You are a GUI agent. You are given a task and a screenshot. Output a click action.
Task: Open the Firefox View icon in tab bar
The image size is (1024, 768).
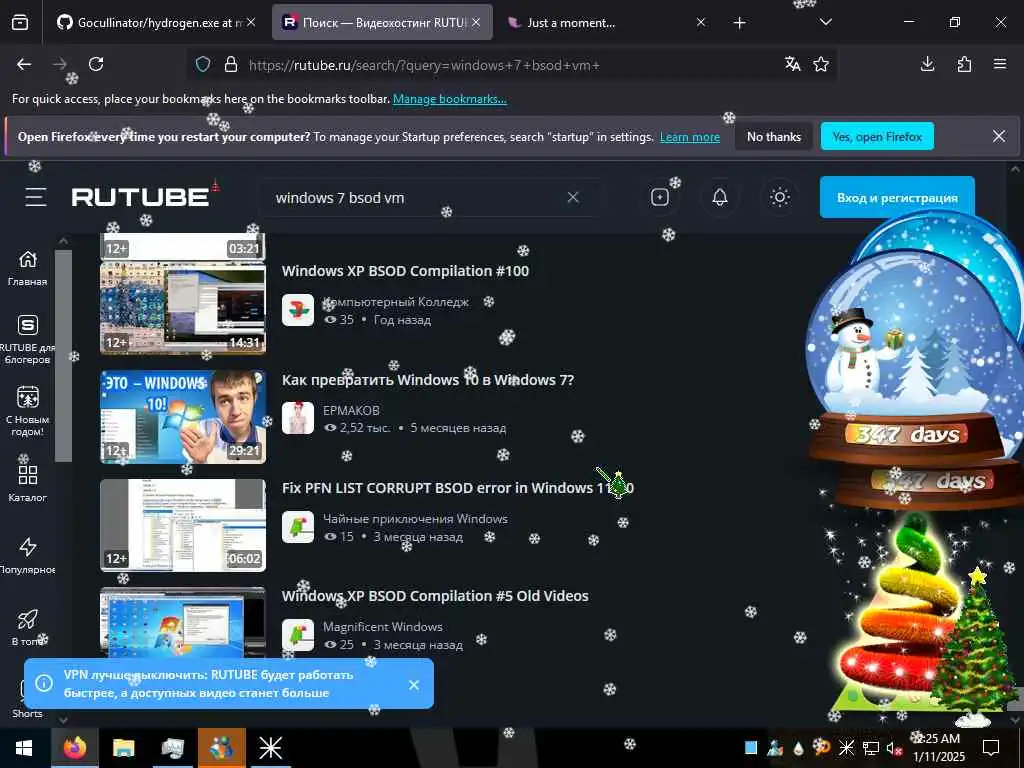[x=20, y=23]
